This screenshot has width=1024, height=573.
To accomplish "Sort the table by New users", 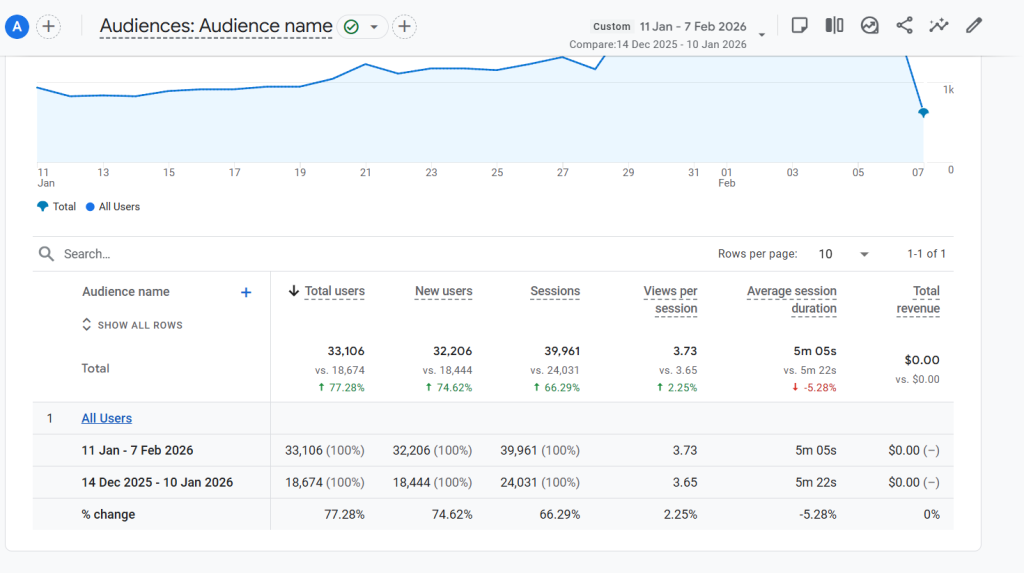I will click(443, 291).
